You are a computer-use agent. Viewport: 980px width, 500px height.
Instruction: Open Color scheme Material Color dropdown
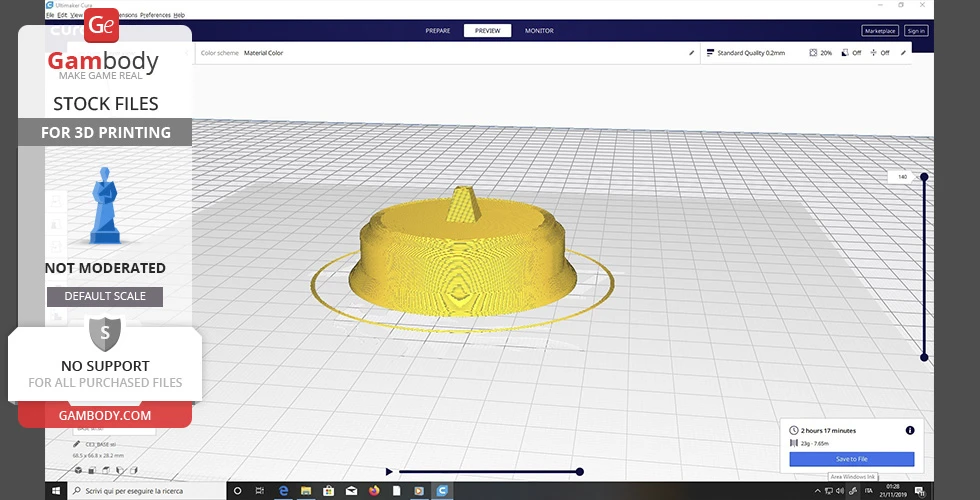click(x=448, y=53)
